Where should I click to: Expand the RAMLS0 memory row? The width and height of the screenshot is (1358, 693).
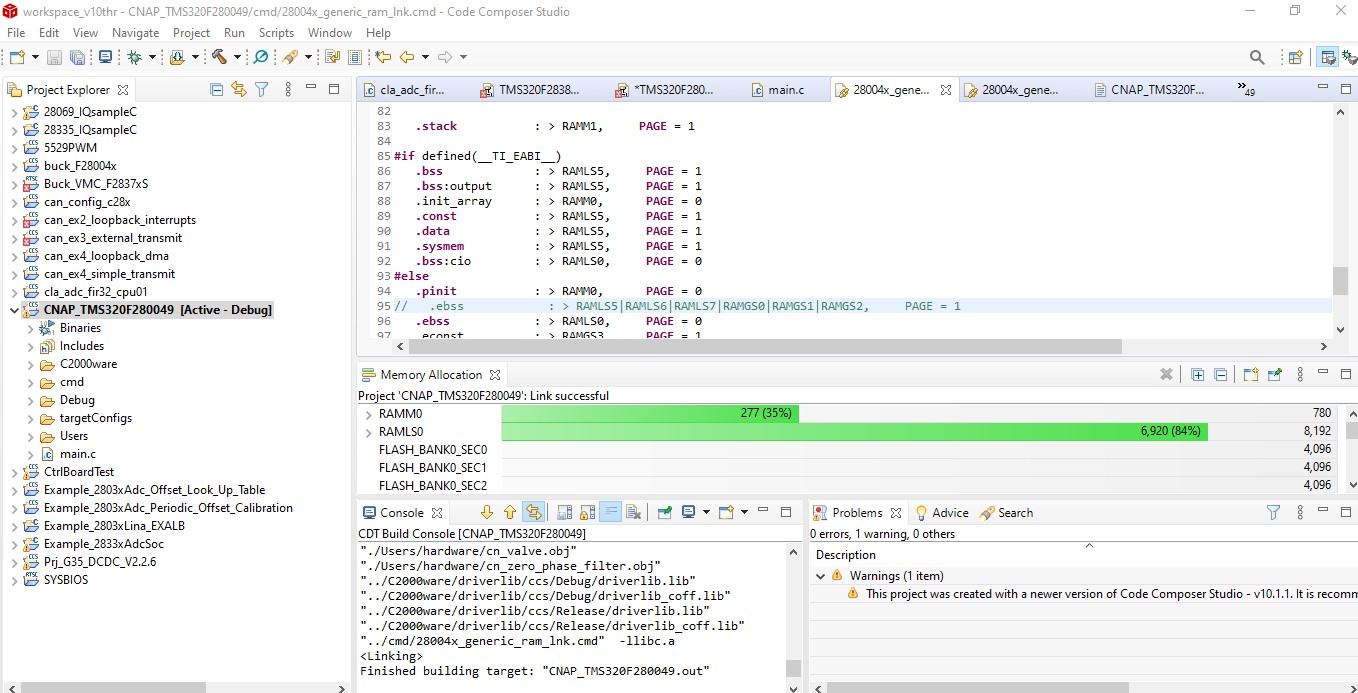pos(368,432)
